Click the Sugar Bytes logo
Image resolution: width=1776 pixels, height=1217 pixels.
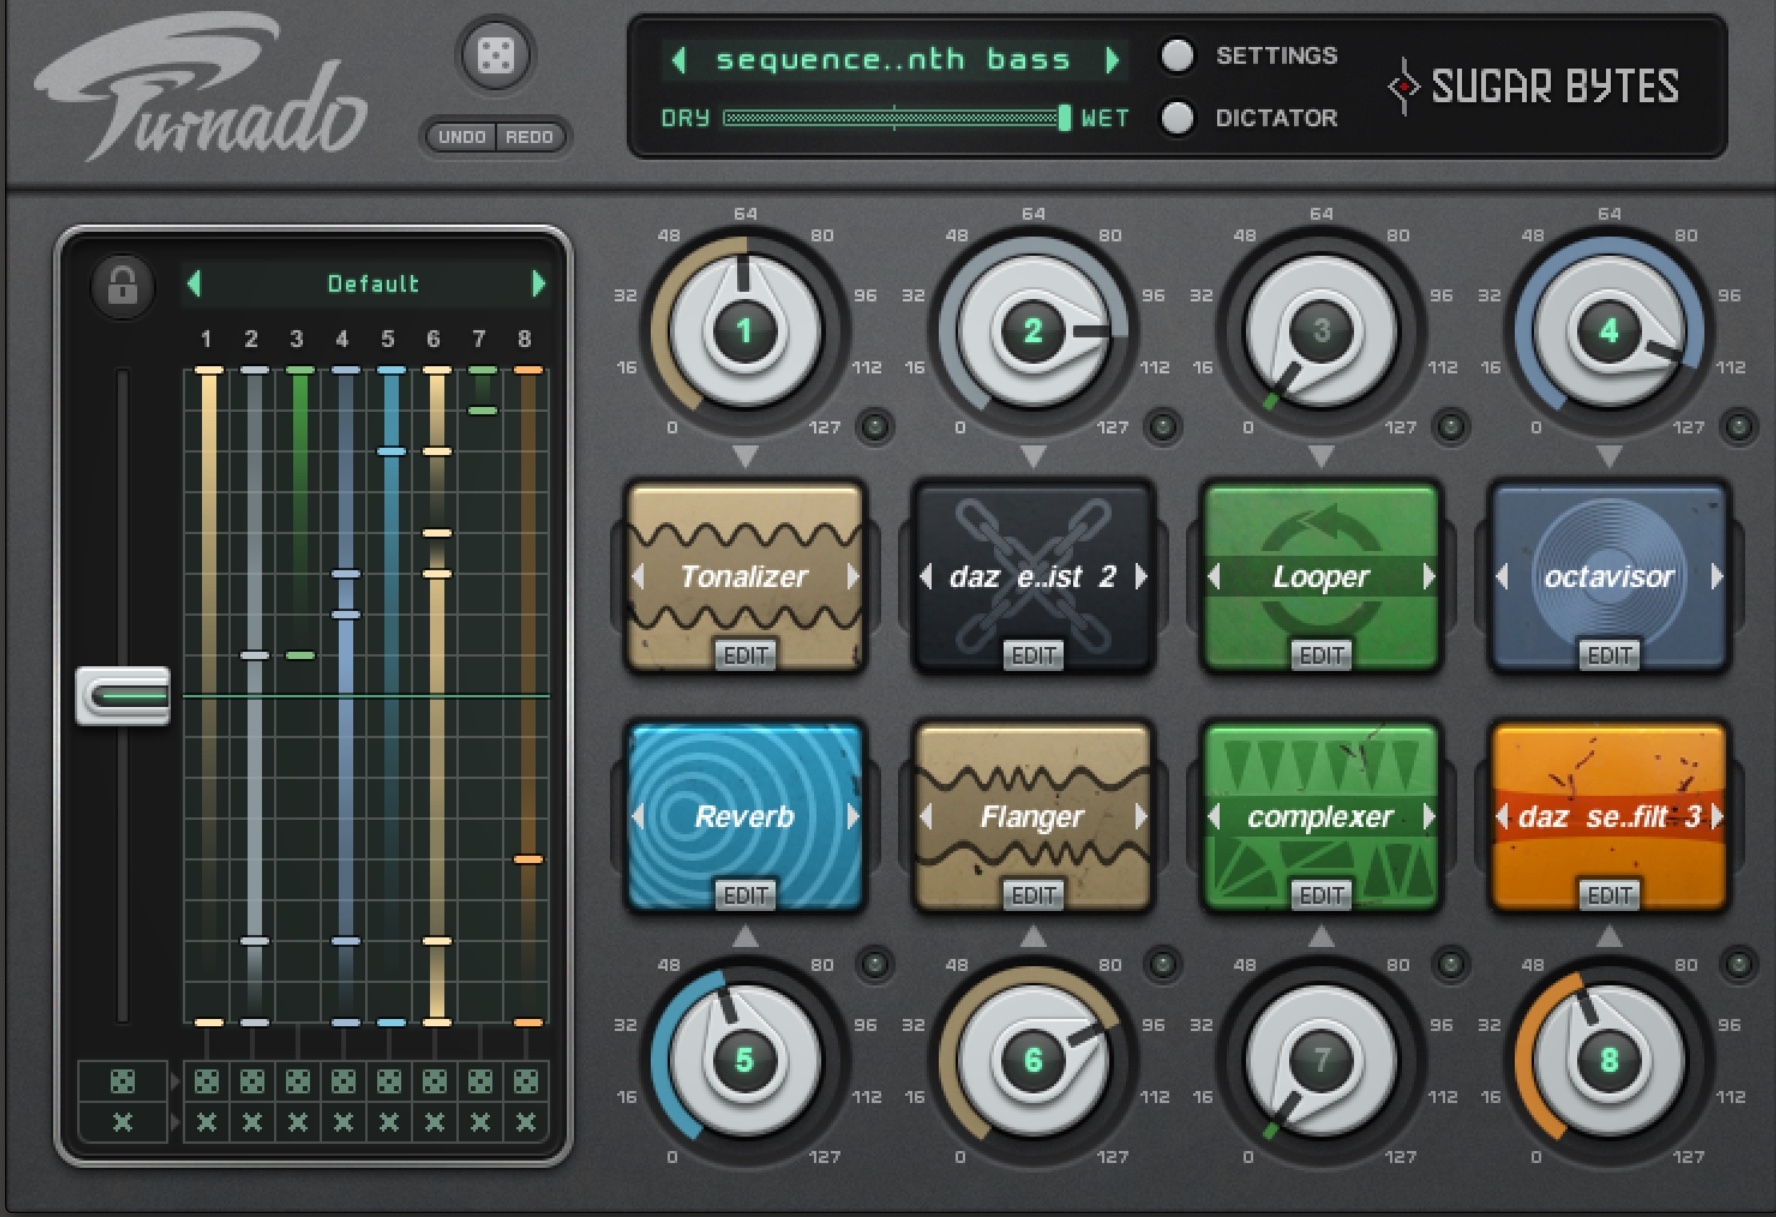(1534, 87)
